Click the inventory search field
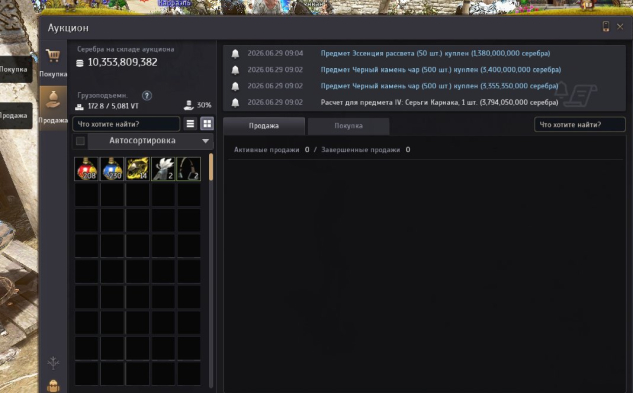633x393 pixels. pyautogui.click(x=126, y=124)
